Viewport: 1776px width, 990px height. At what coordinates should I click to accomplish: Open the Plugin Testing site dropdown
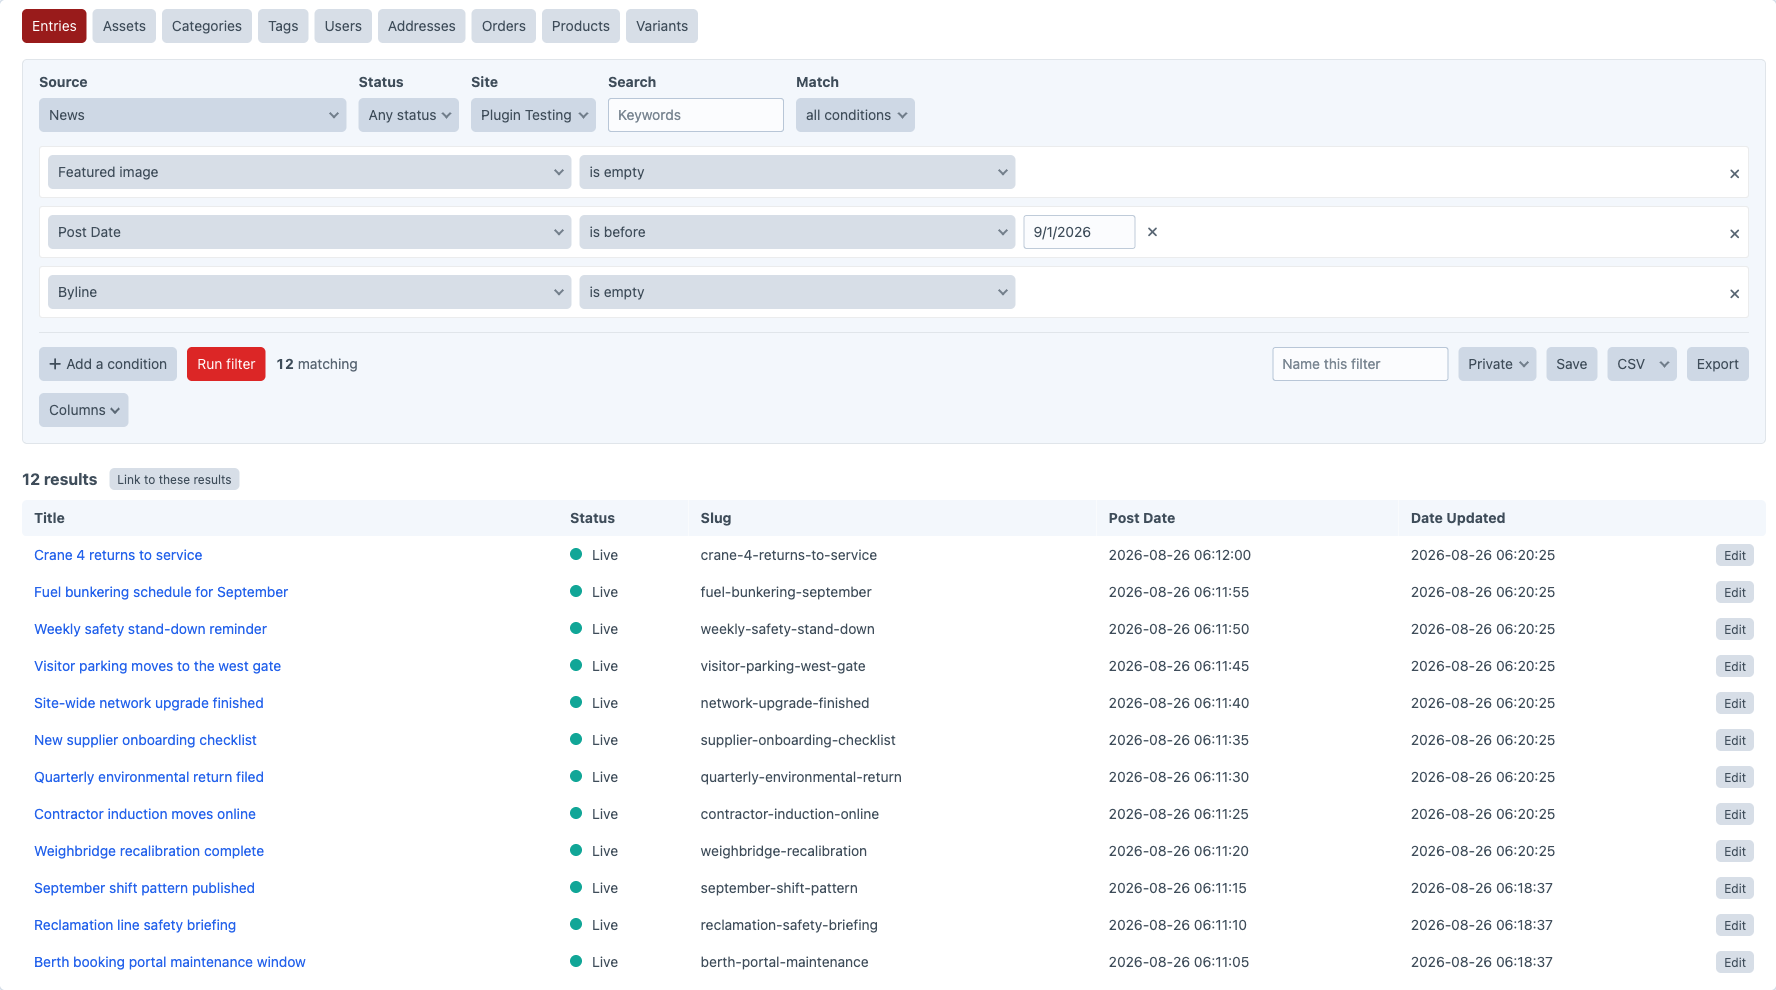[533, 115]
